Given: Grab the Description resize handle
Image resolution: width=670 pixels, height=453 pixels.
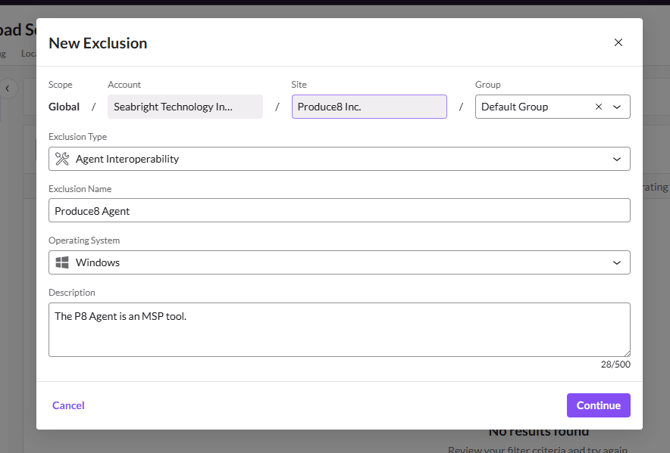Looking at the screenshot, I should 626,352.
